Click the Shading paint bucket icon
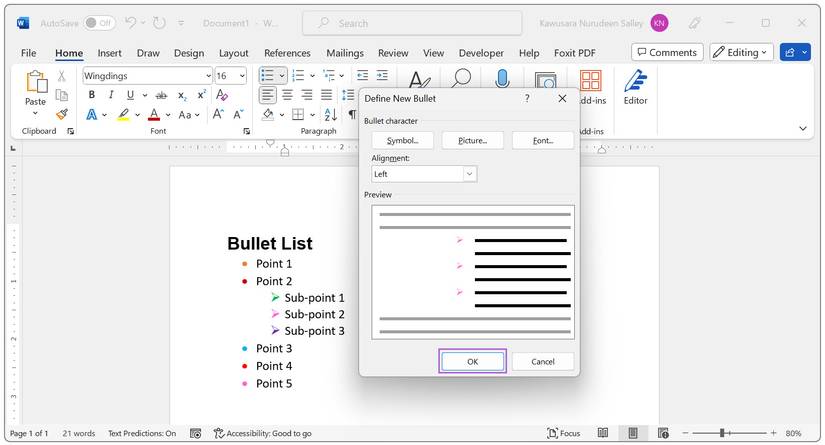825x445 pixels. [x=268, y=114]
